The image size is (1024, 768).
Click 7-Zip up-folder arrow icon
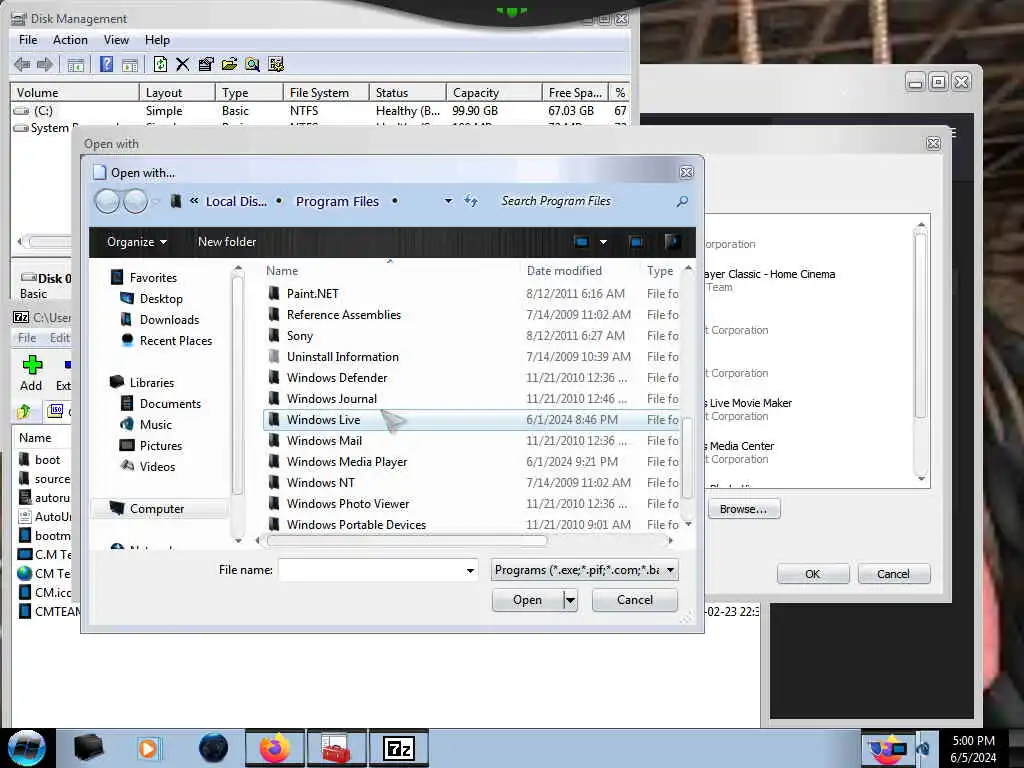pos(24,411)
